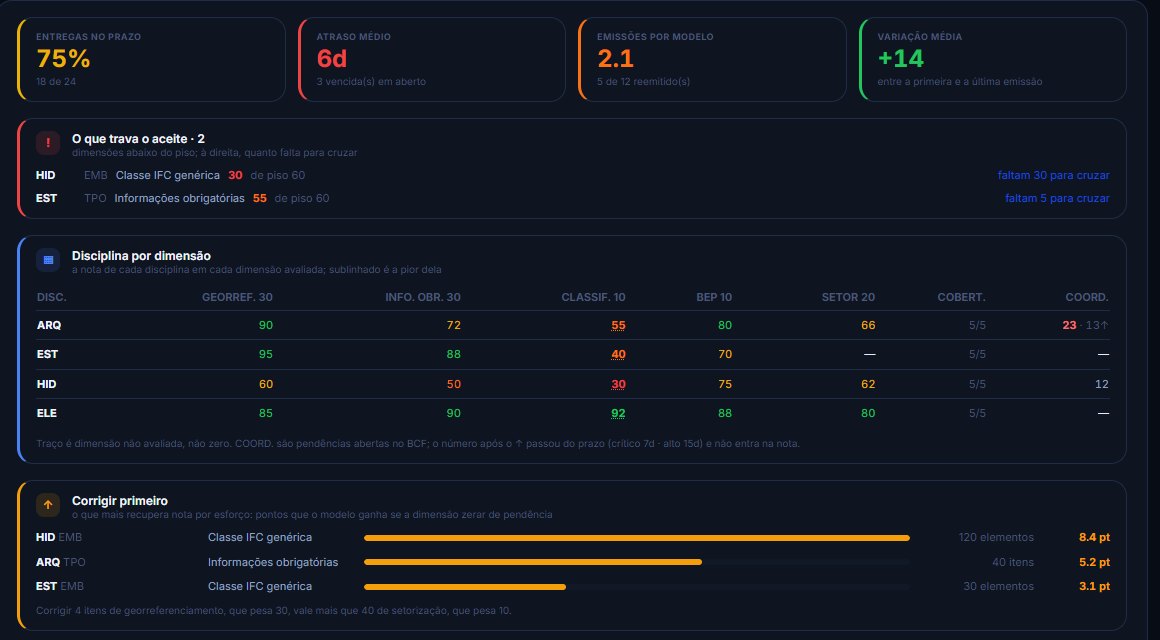
Task: Click the red 55 score in the EST blocker row
Action: tap(260, 198)
